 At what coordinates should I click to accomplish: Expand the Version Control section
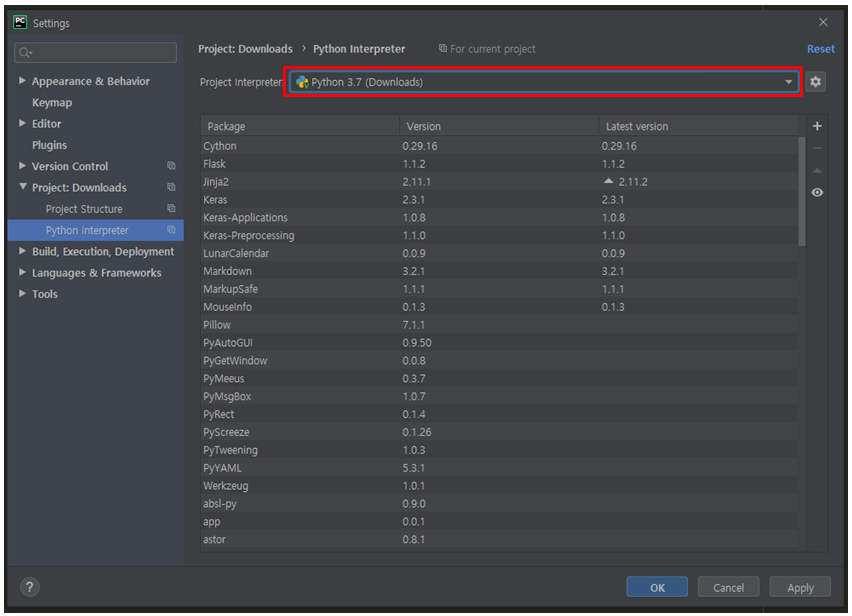click(x=22, y=166)
